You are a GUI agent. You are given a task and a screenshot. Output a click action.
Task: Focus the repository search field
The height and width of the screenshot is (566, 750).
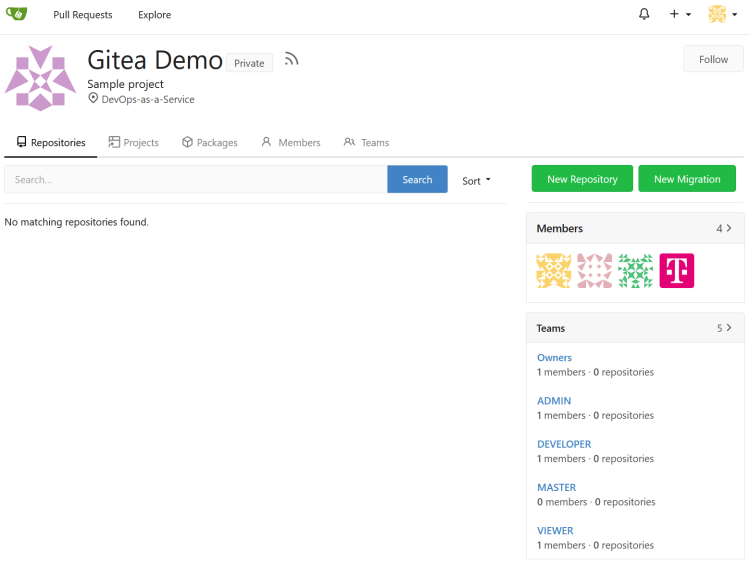[x=196, y=179]
